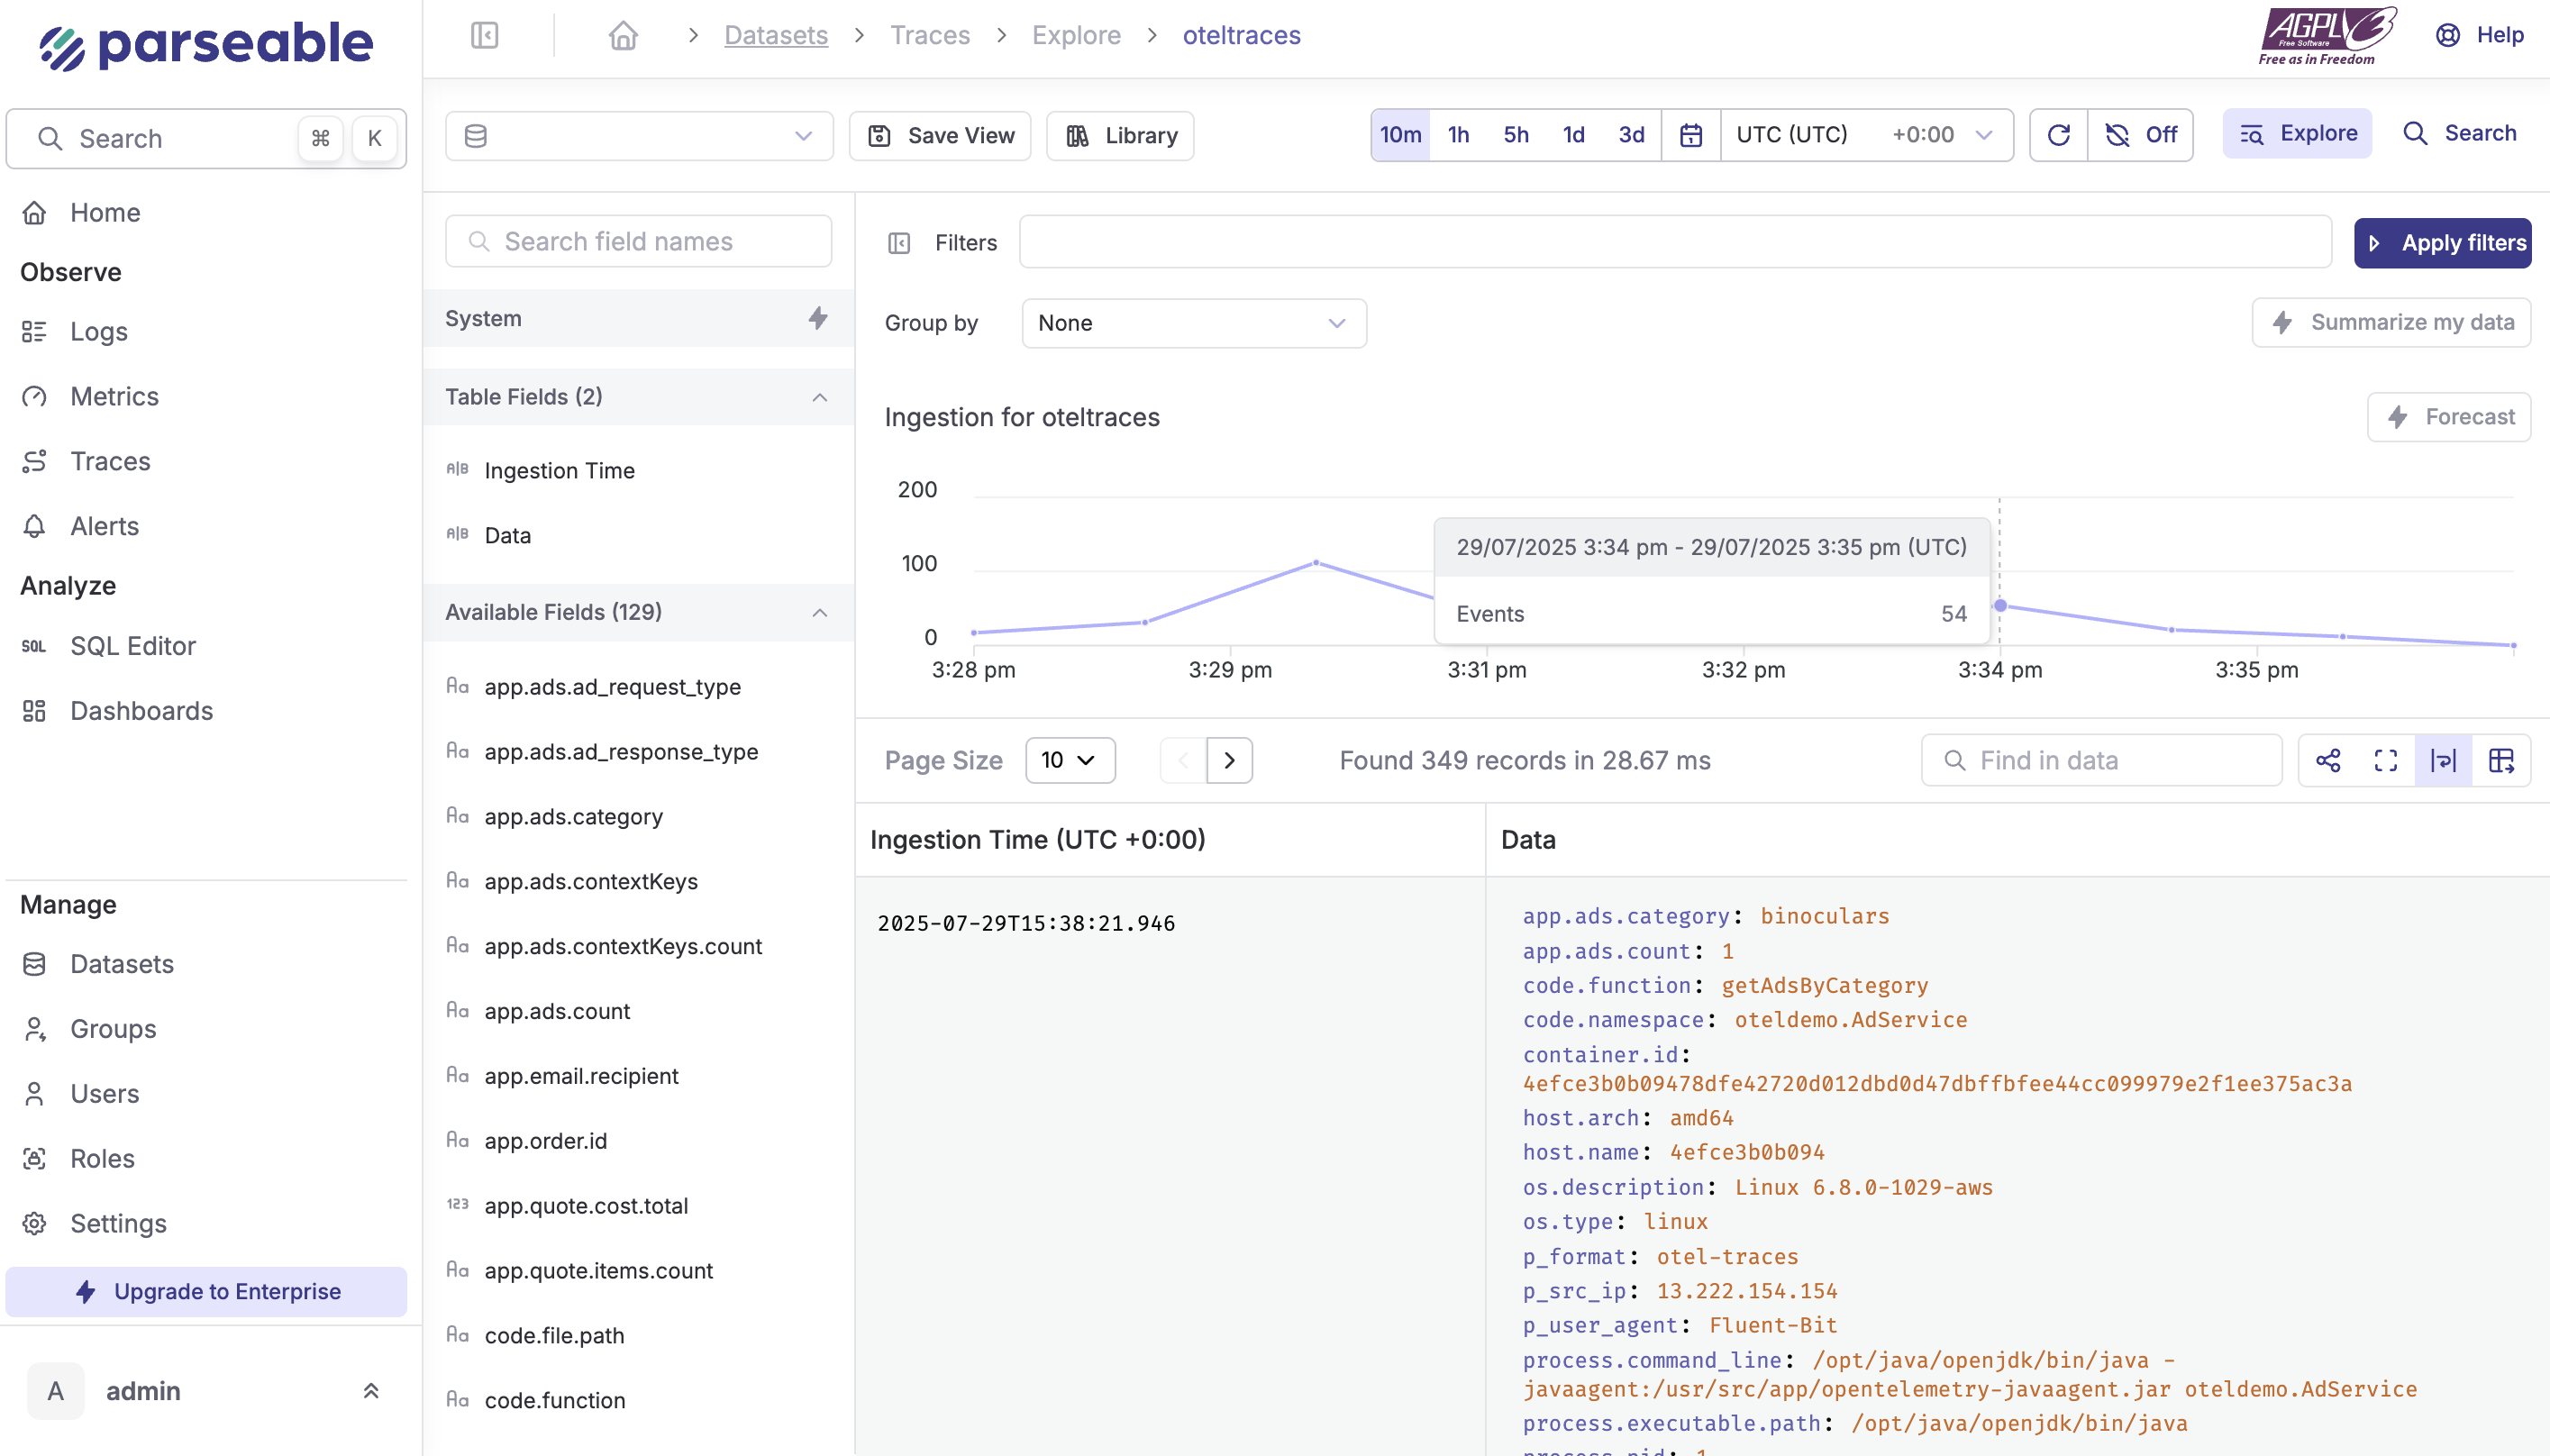
Task: Switch to Search mode
Action: point(2460,134)
